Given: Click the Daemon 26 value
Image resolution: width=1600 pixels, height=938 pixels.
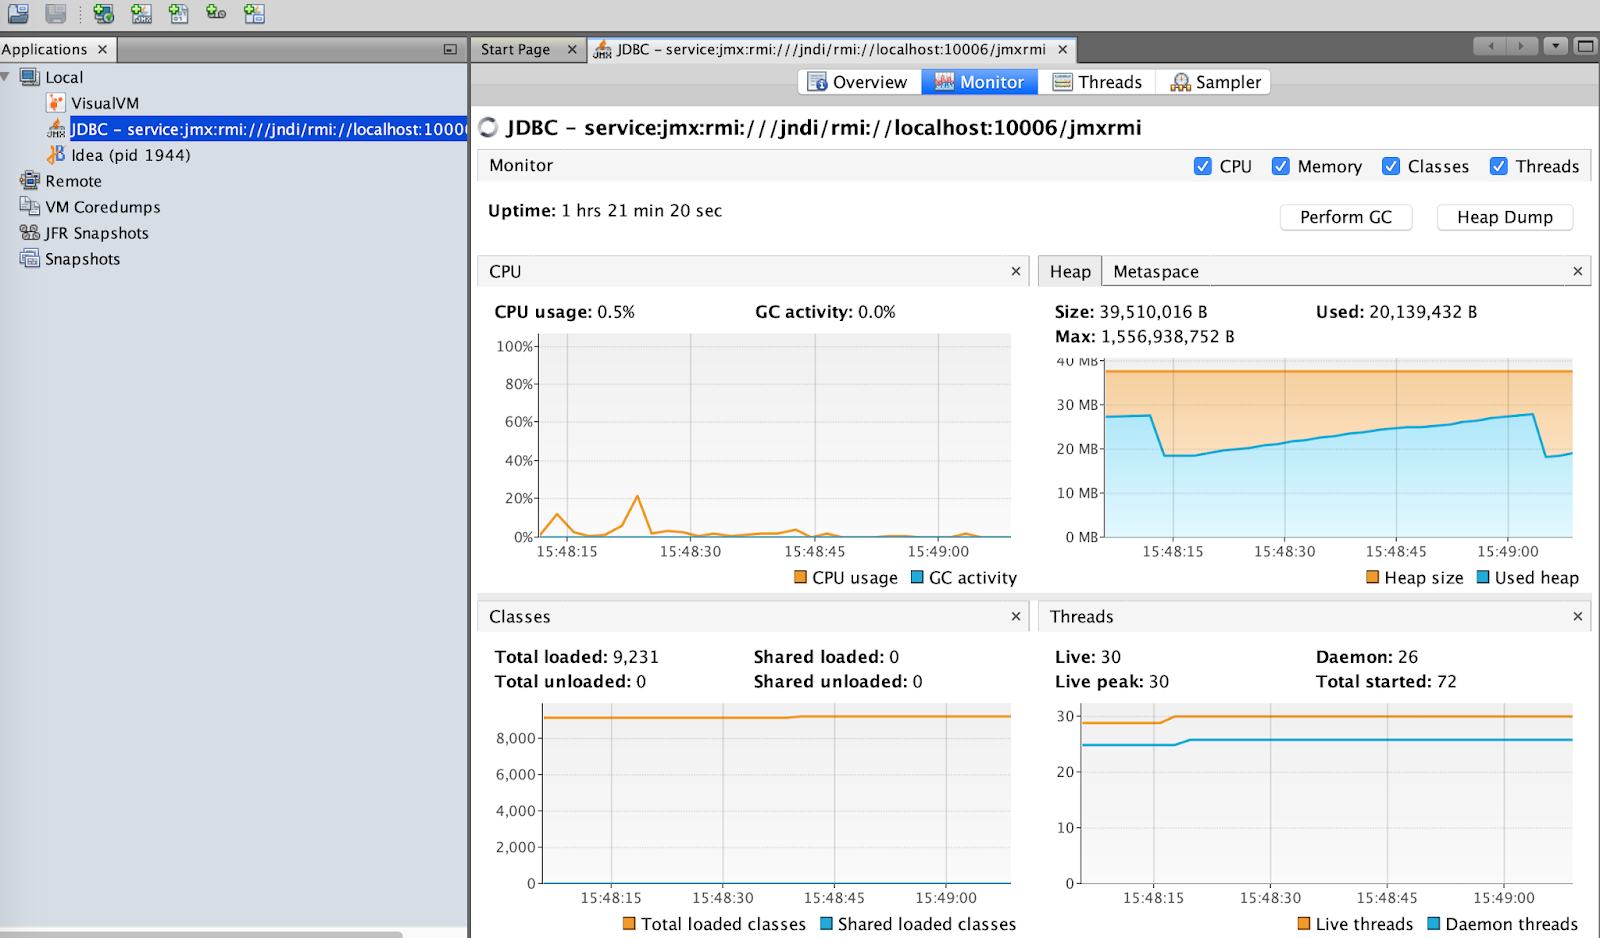Looking at the screenshot, I should (x=1408, y=657).
